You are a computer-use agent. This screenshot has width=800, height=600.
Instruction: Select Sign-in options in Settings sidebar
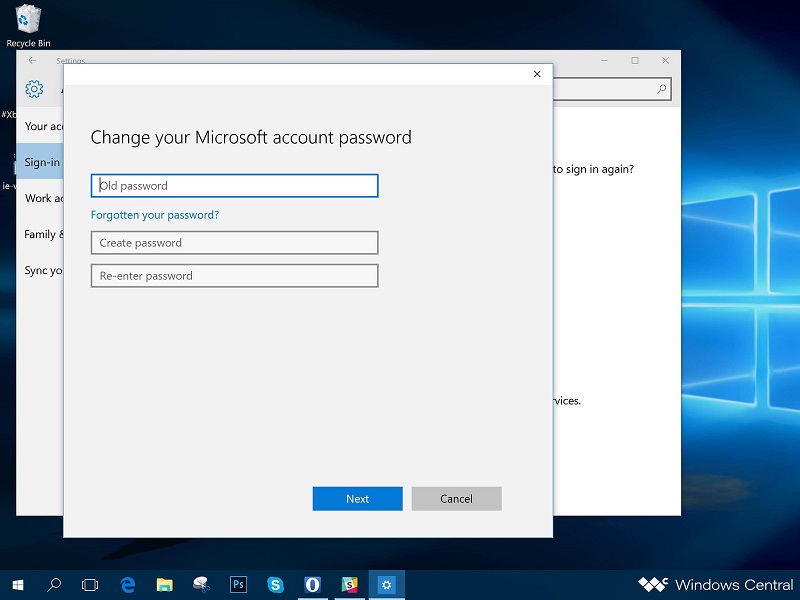coord(41,162)
